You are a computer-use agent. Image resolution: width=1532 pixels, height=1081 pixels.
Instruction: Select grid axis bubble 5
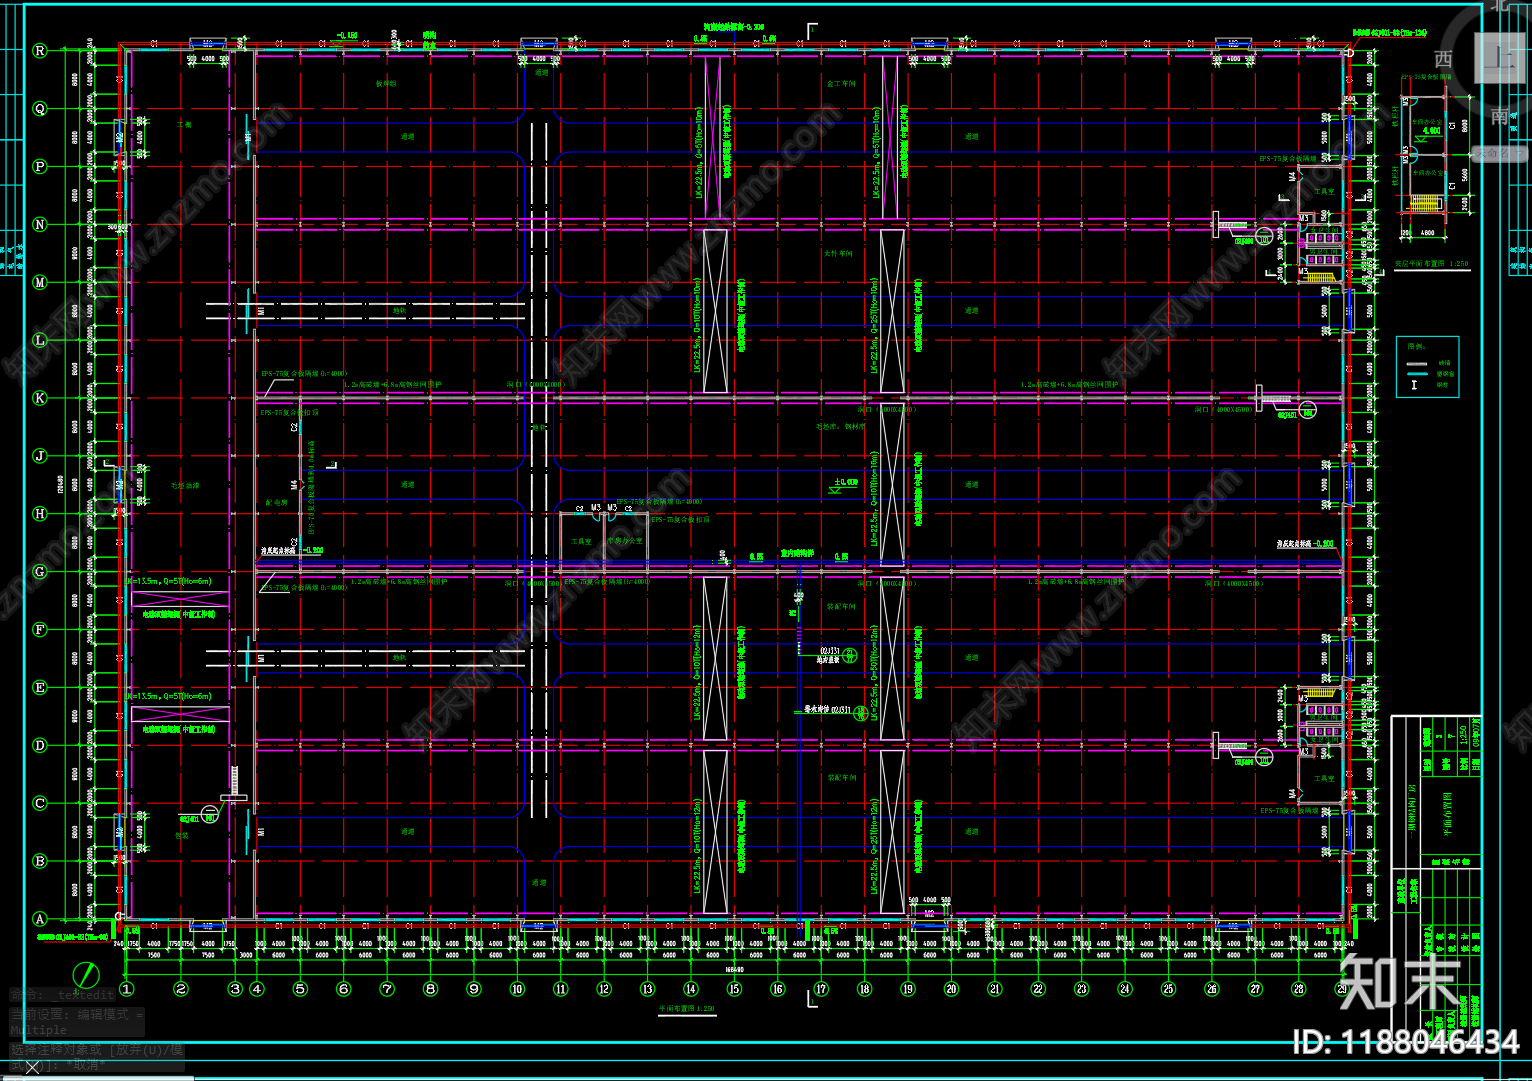point(300,989)
